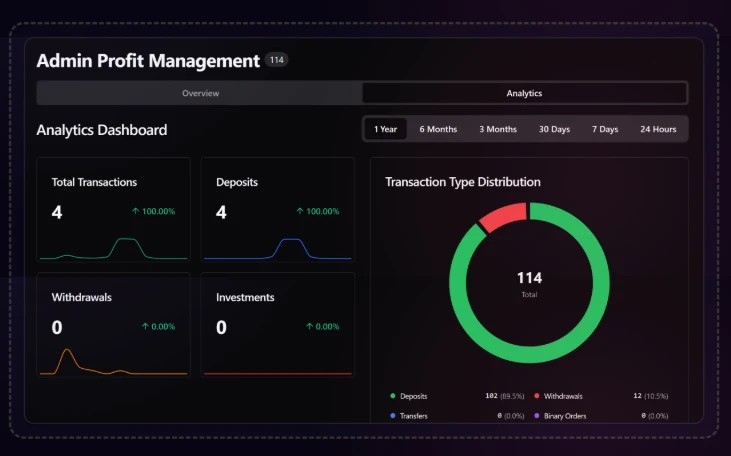Filter analytics by 30 Days
The width and height of the screenshot is (731, 456).
click(x=554, y=129)
